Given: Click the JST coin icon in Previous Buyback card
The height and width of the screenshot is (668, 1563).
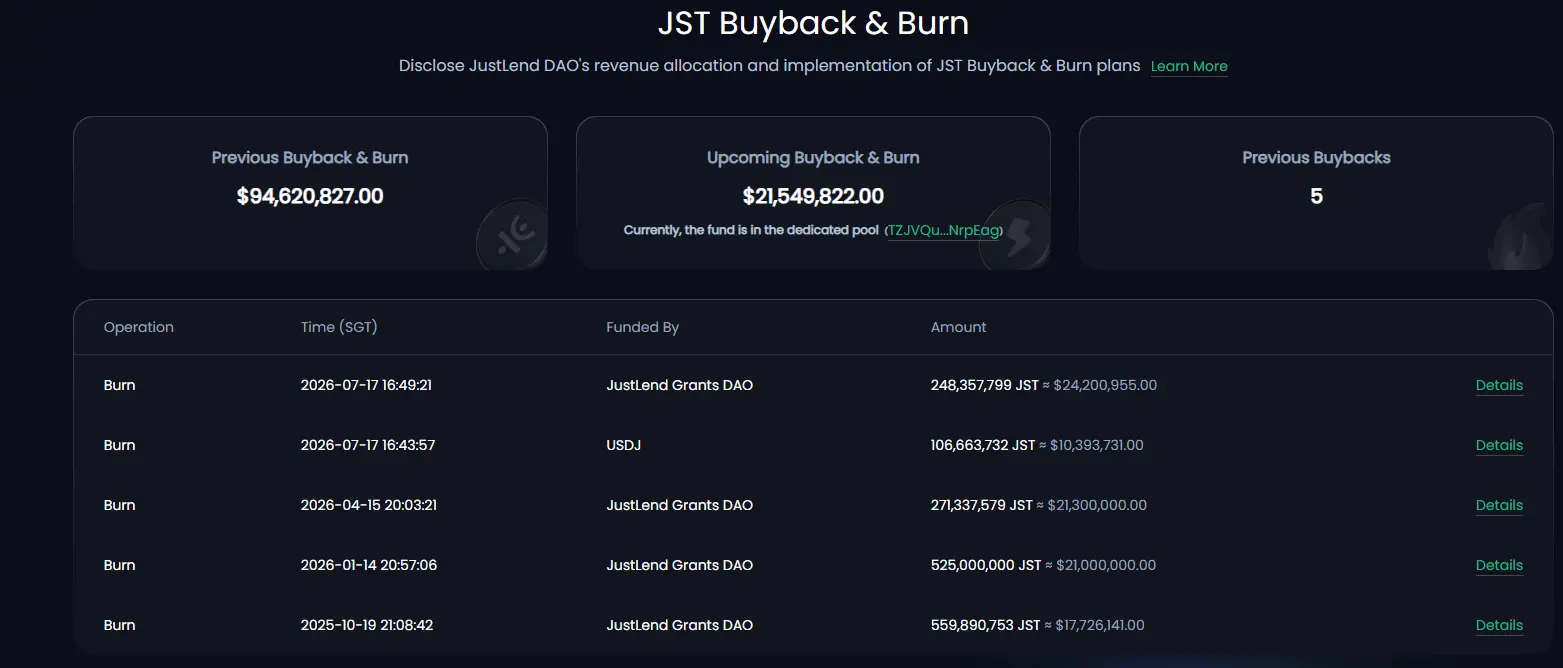Looking at the screenshot, I should 511,236.
